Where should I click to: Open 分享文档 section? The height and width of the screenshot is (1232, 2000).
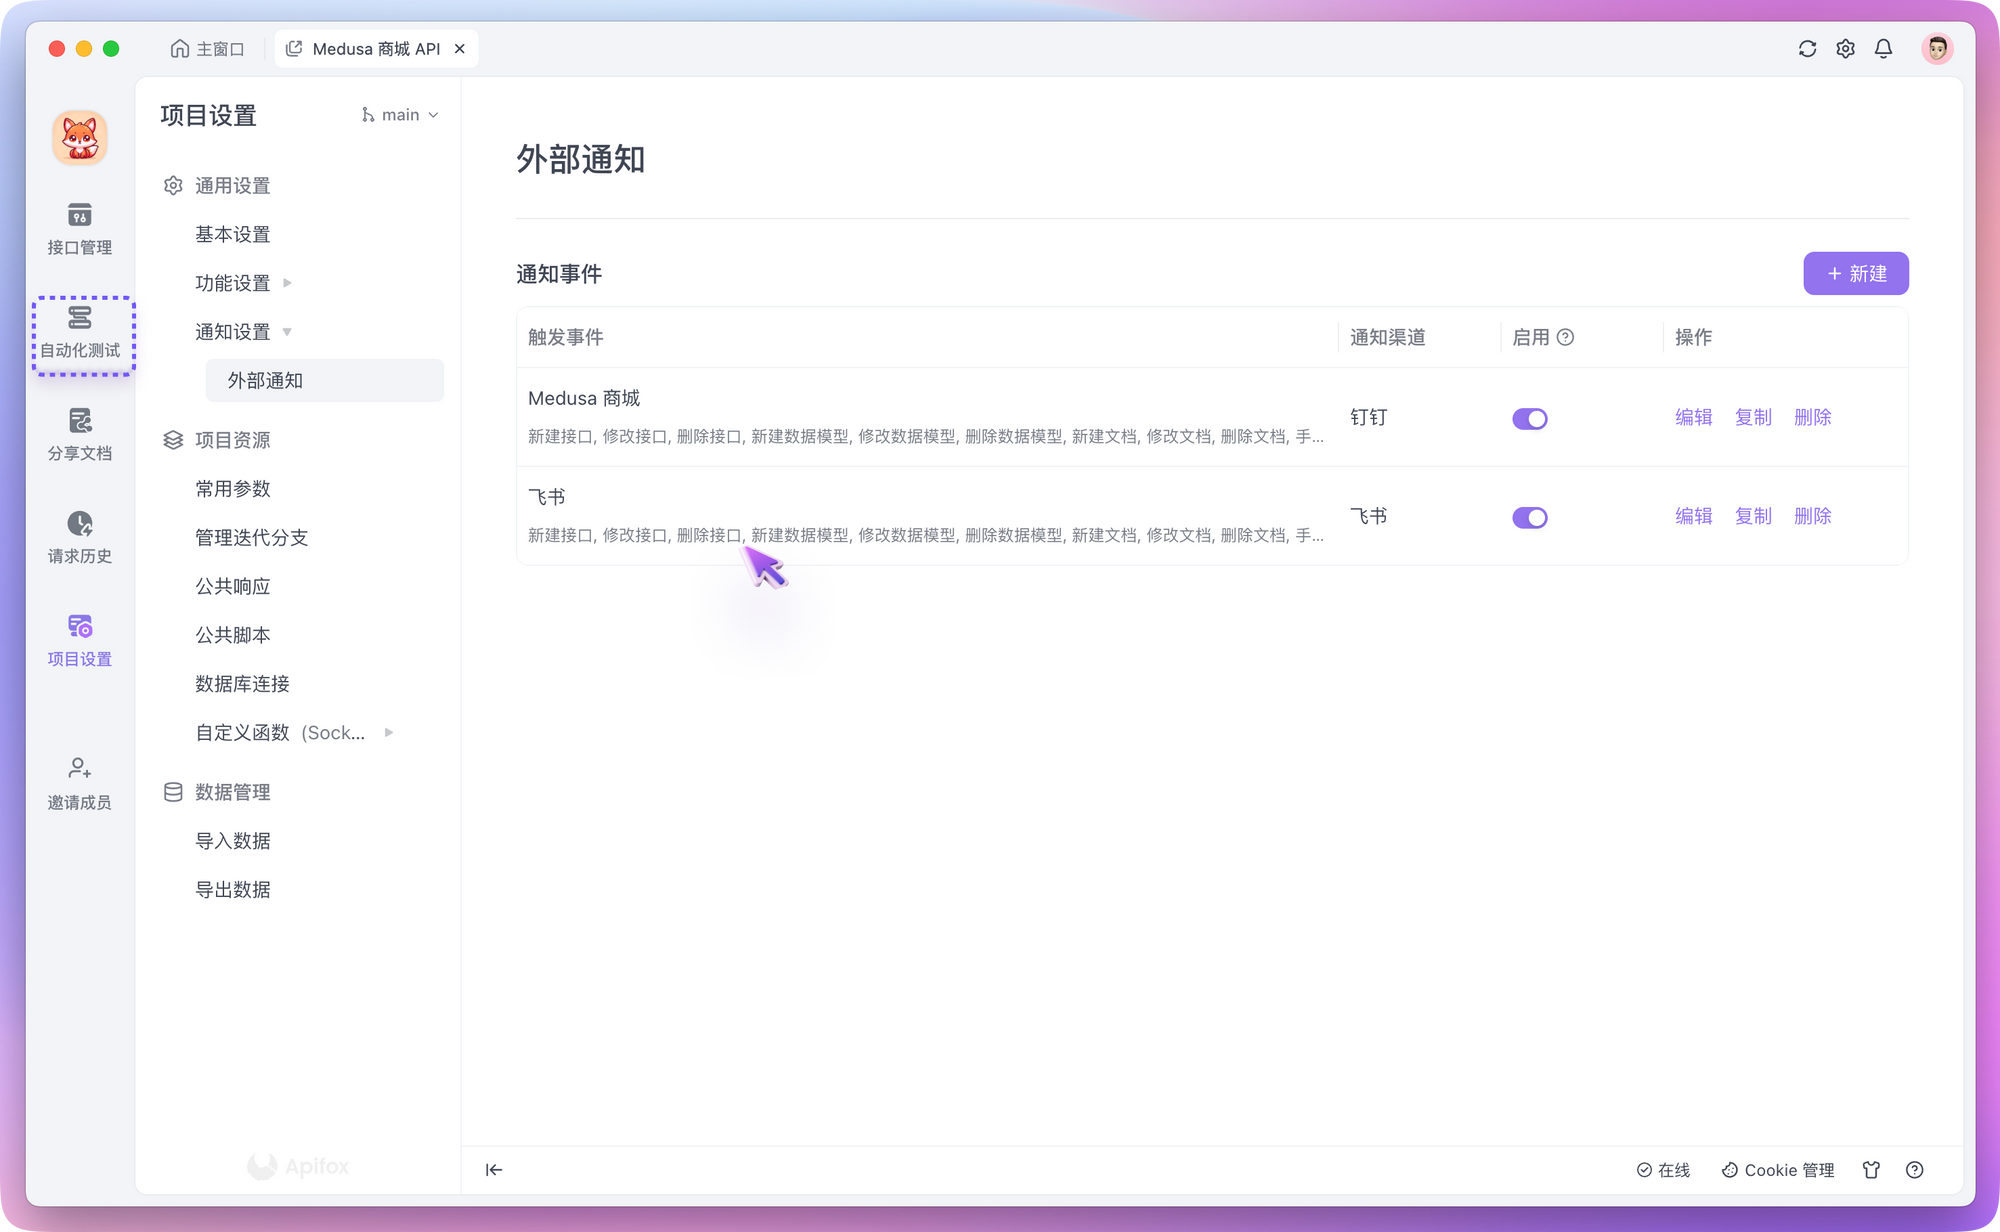(x=80, y=435)
